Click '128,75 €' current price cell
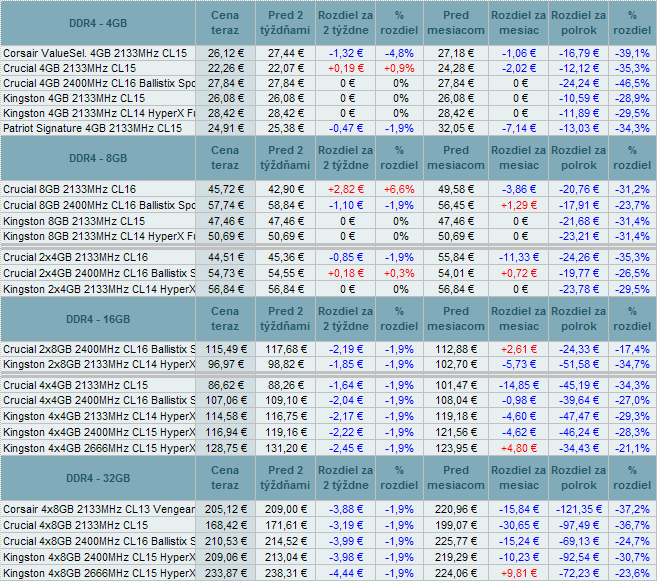Screen dimensions: 657x581 point(225,448)
